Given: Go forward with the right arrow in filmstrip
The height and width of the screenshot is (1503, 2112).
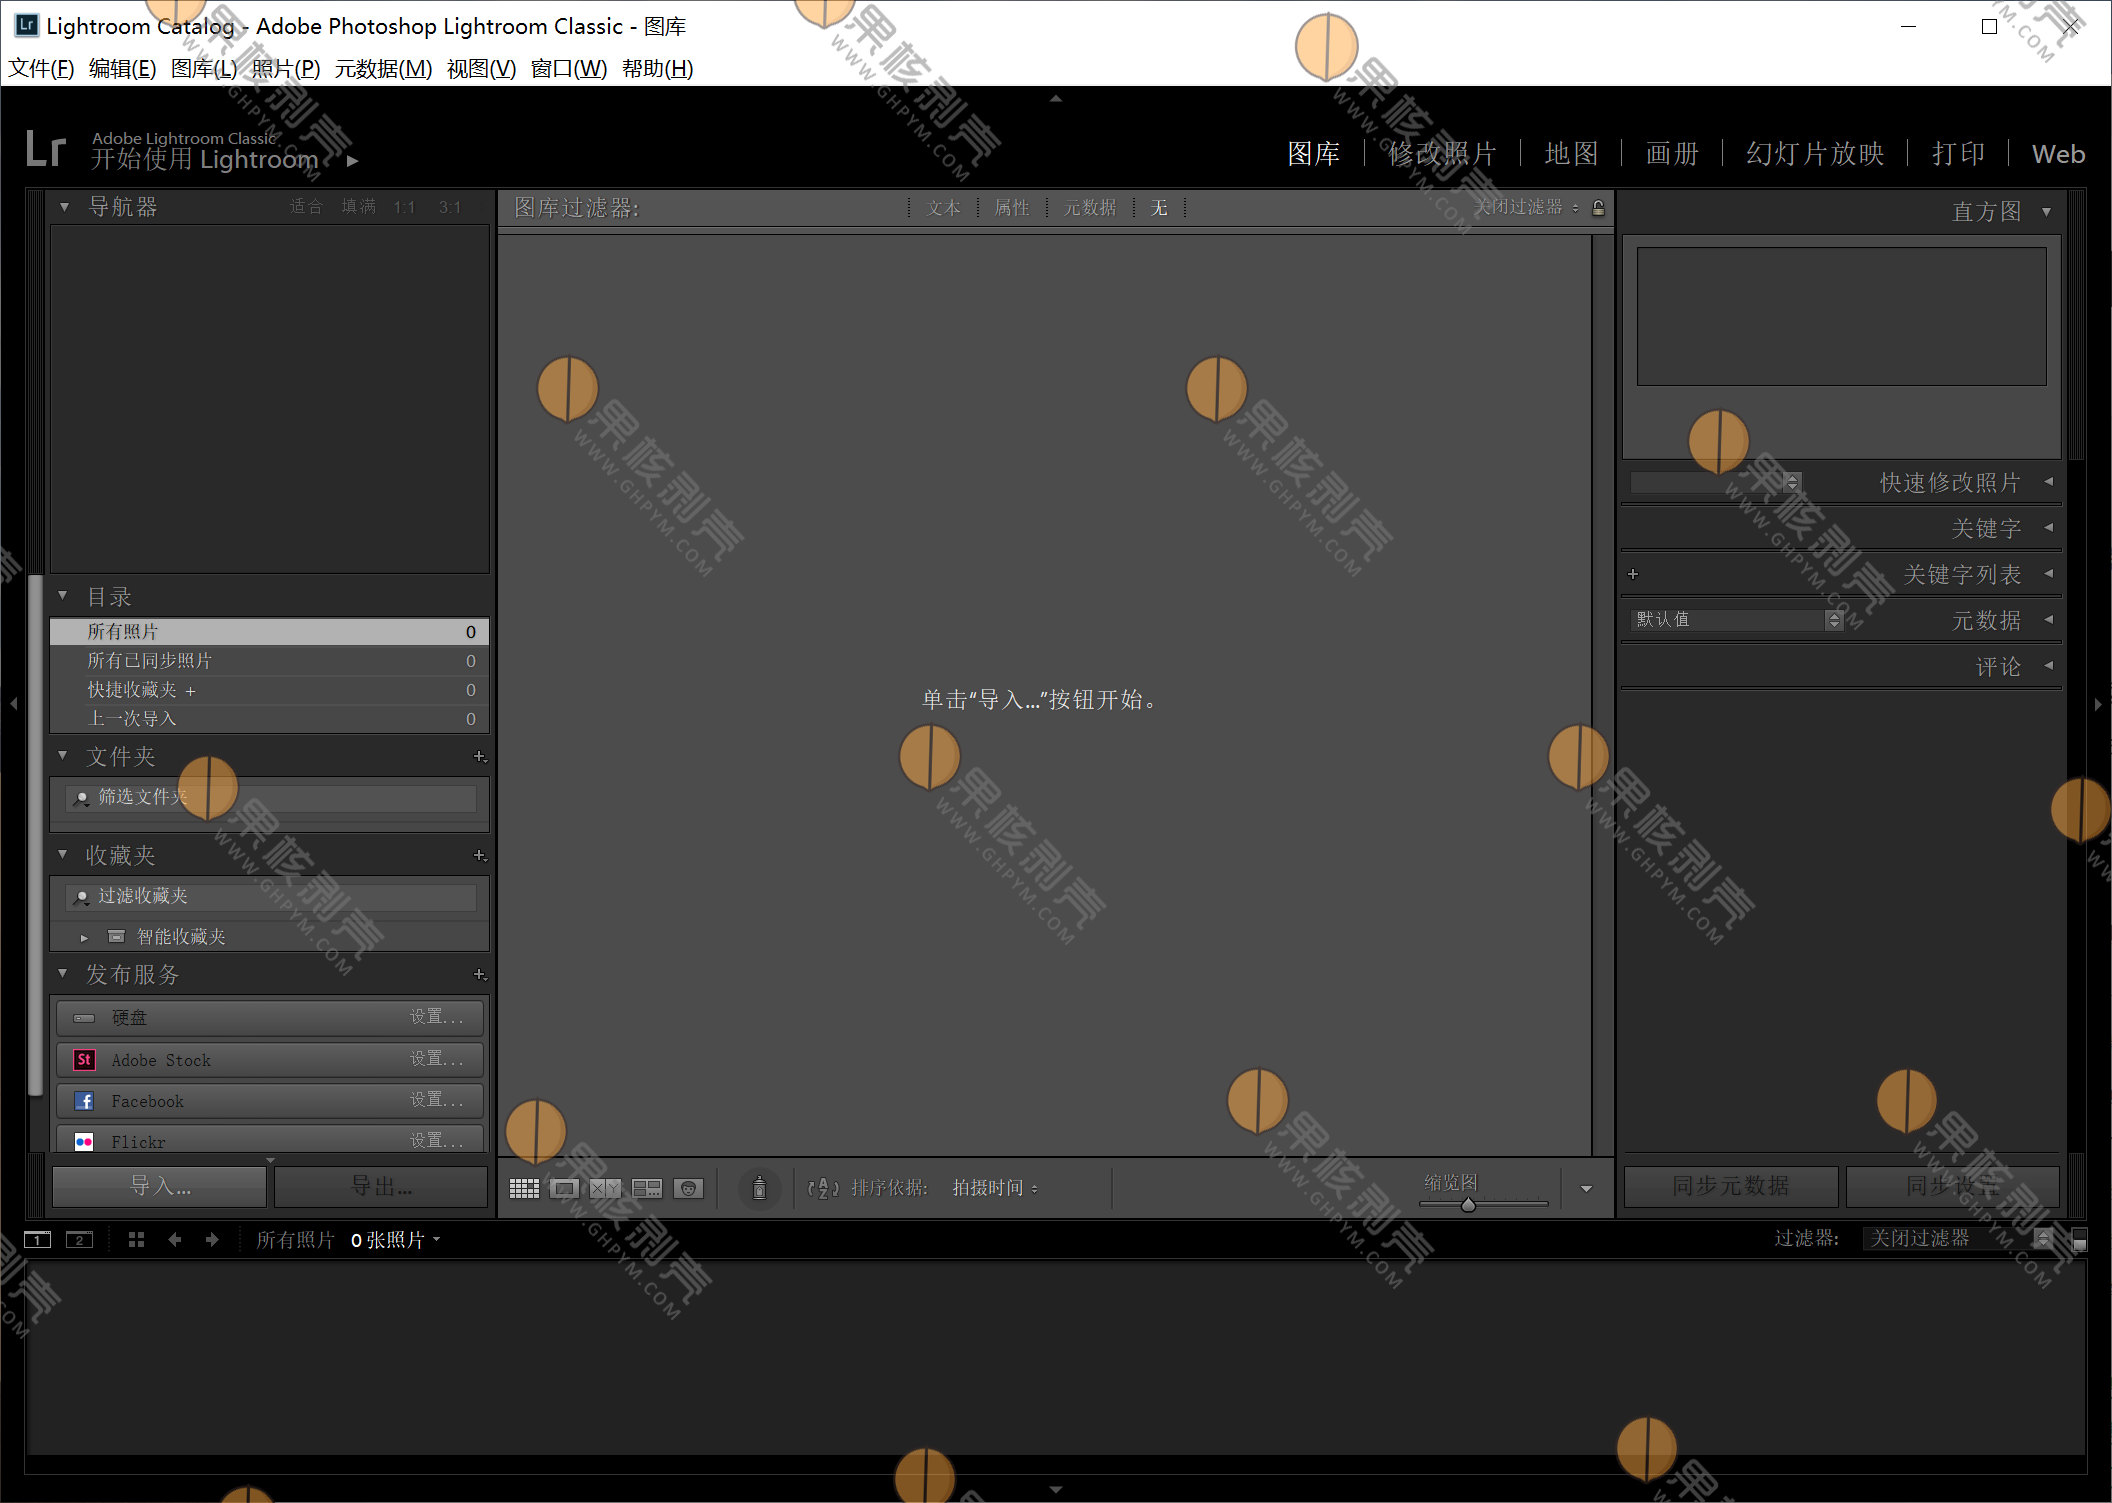Looking at the screenshot, I should [x=212, y=1240].
